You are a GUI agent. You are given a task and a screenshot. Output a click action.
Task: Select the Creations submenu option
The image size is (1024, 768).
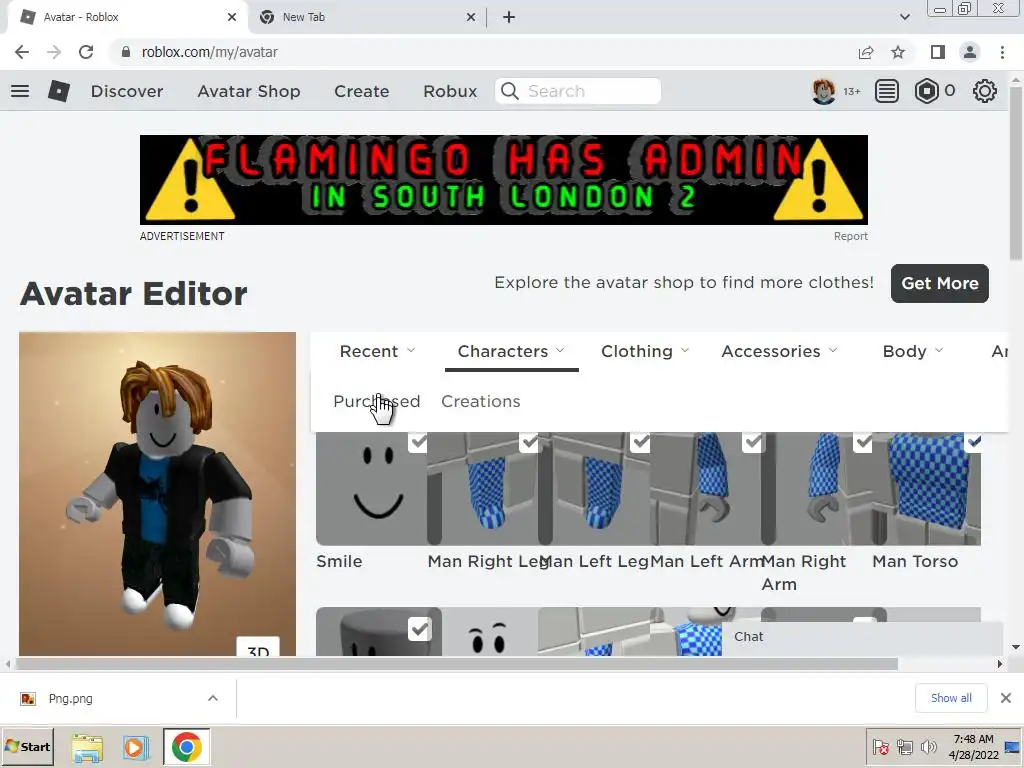pyautogui.click(x=481, y=401)
